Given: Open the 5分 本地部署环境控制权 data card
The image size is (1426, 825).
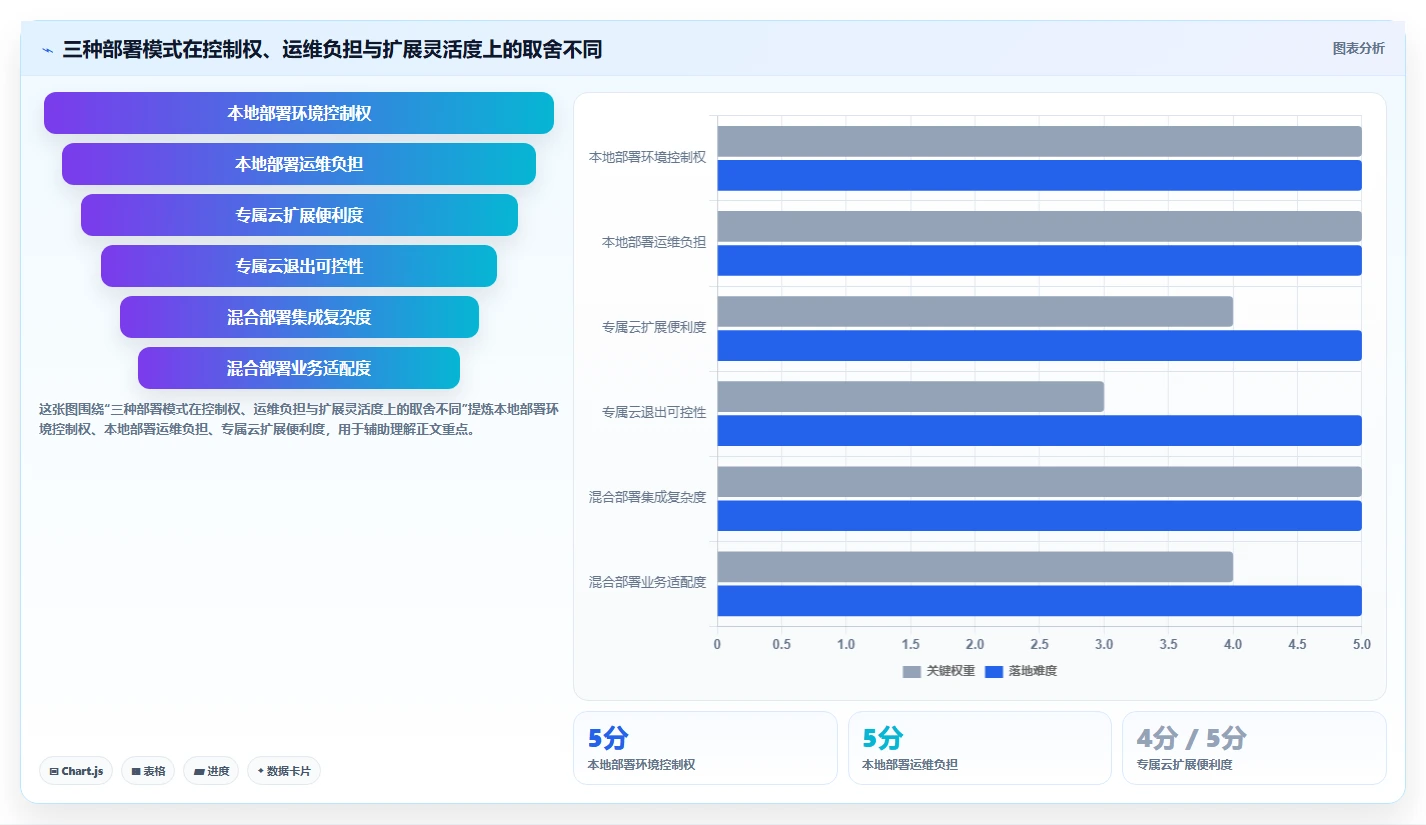Looking at the screenshot, I should point(705,748).
